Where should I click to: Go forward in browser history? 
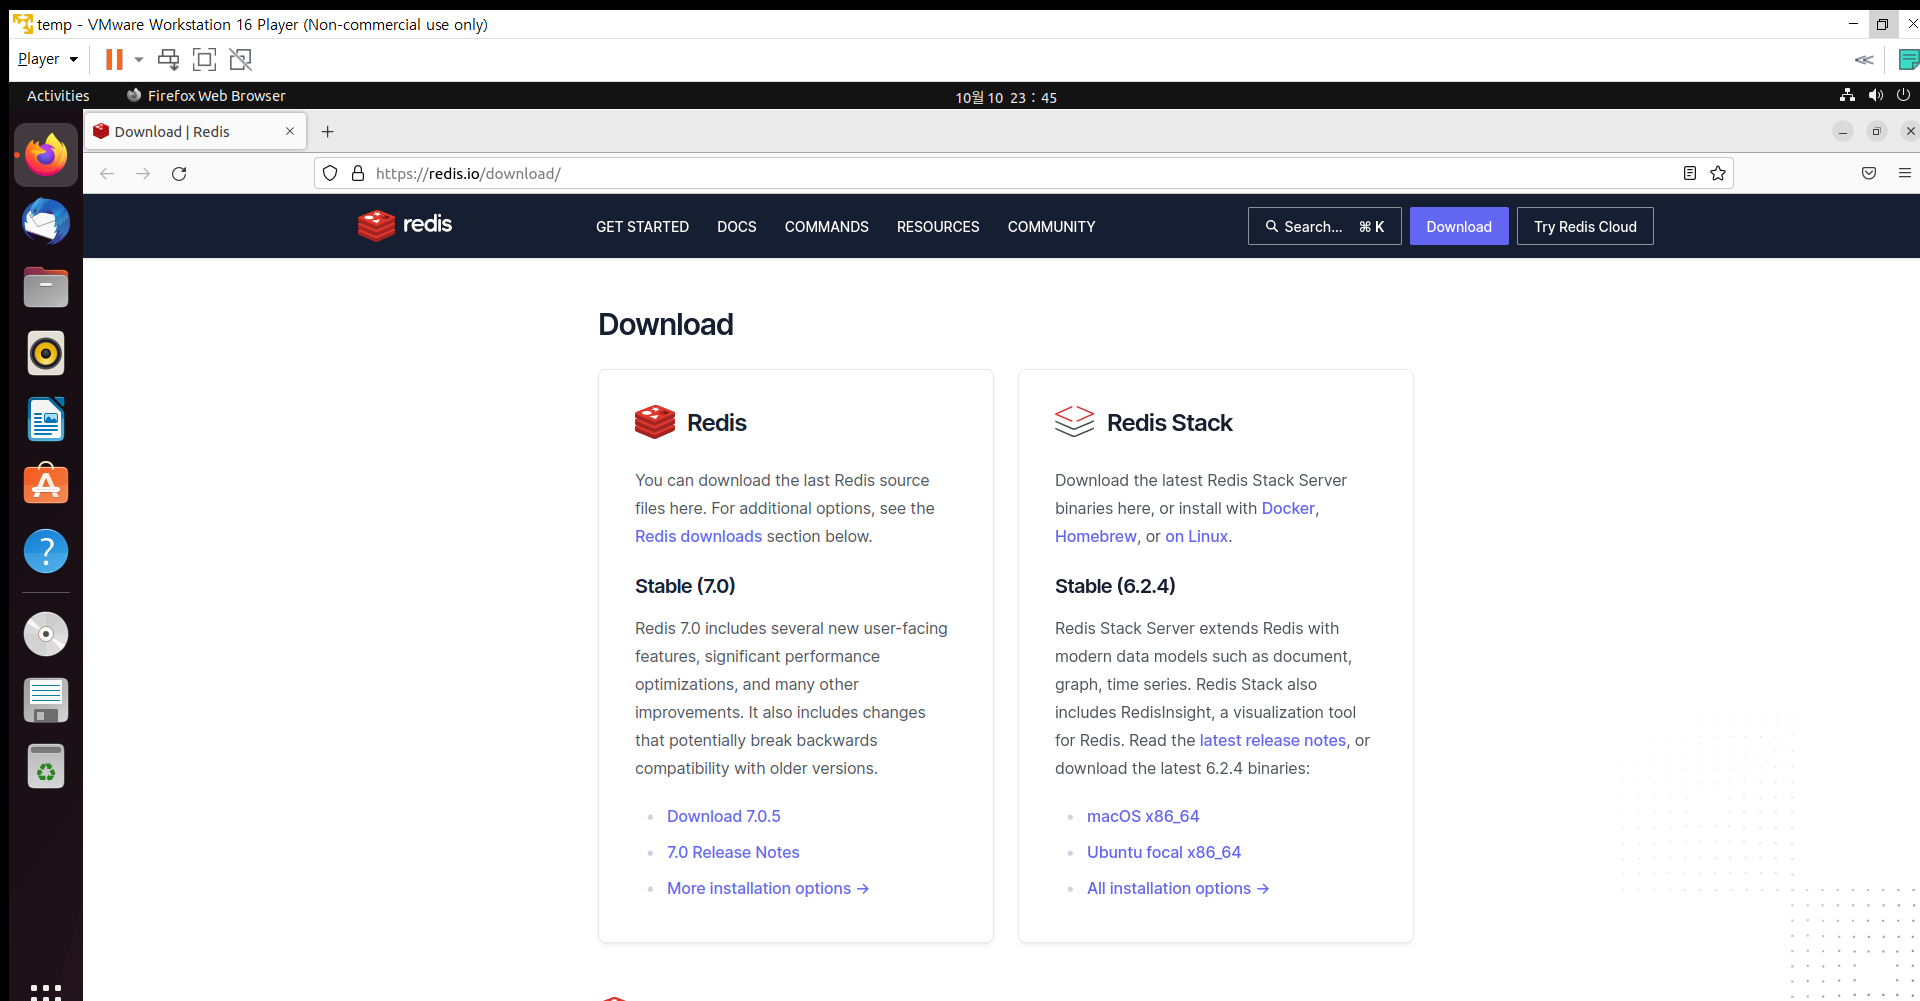click(x=143, y=174)
